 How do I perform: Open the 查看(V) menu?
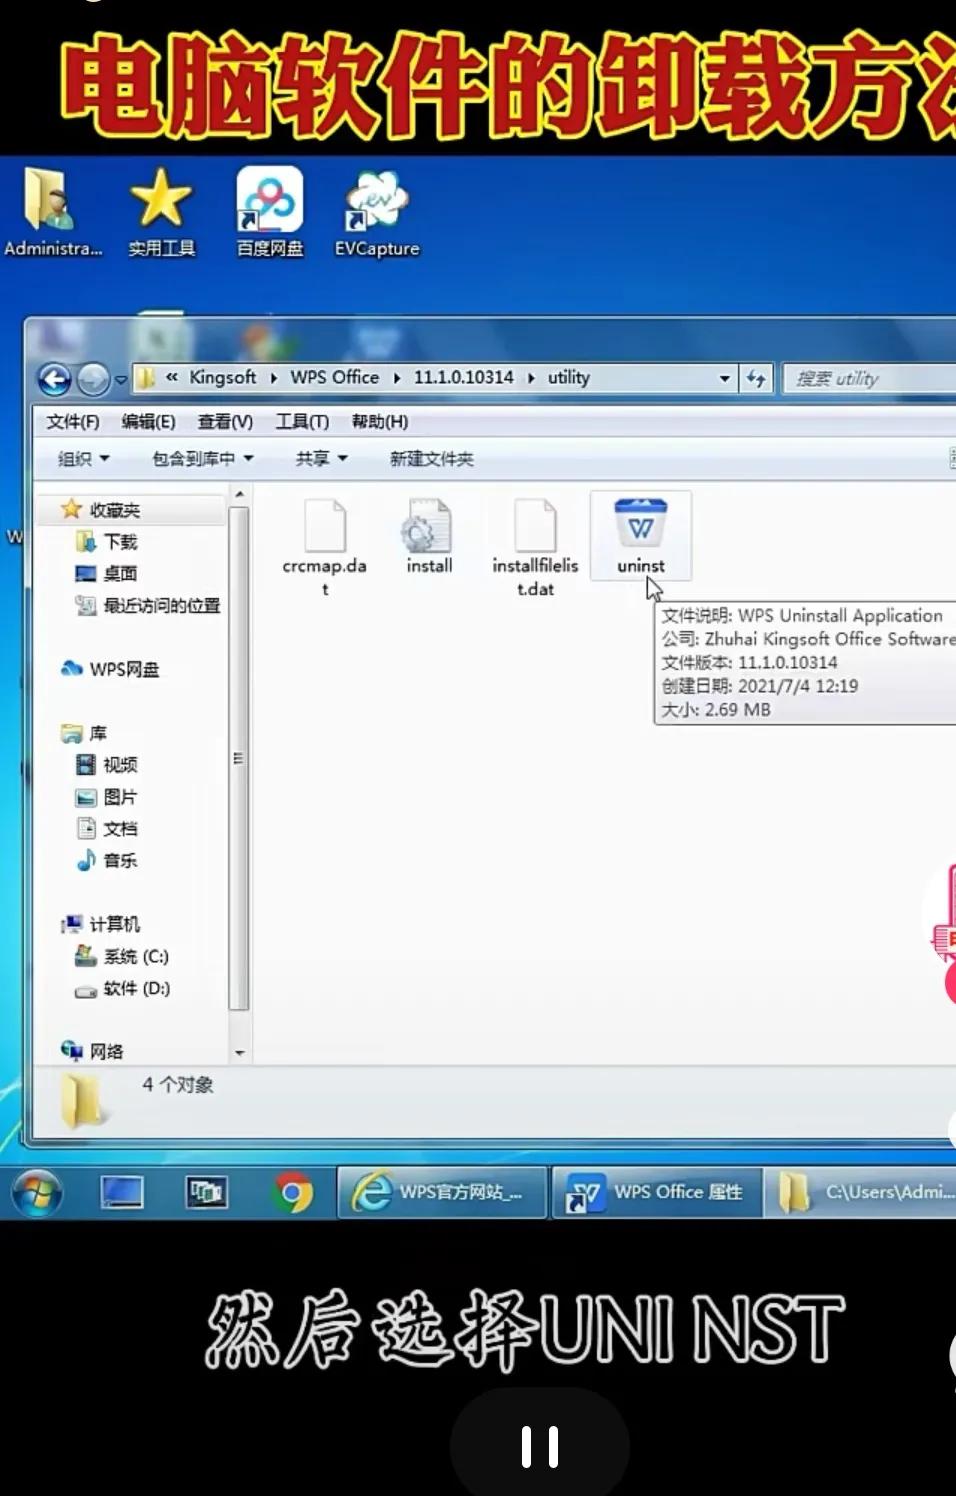tap(225, 421)
